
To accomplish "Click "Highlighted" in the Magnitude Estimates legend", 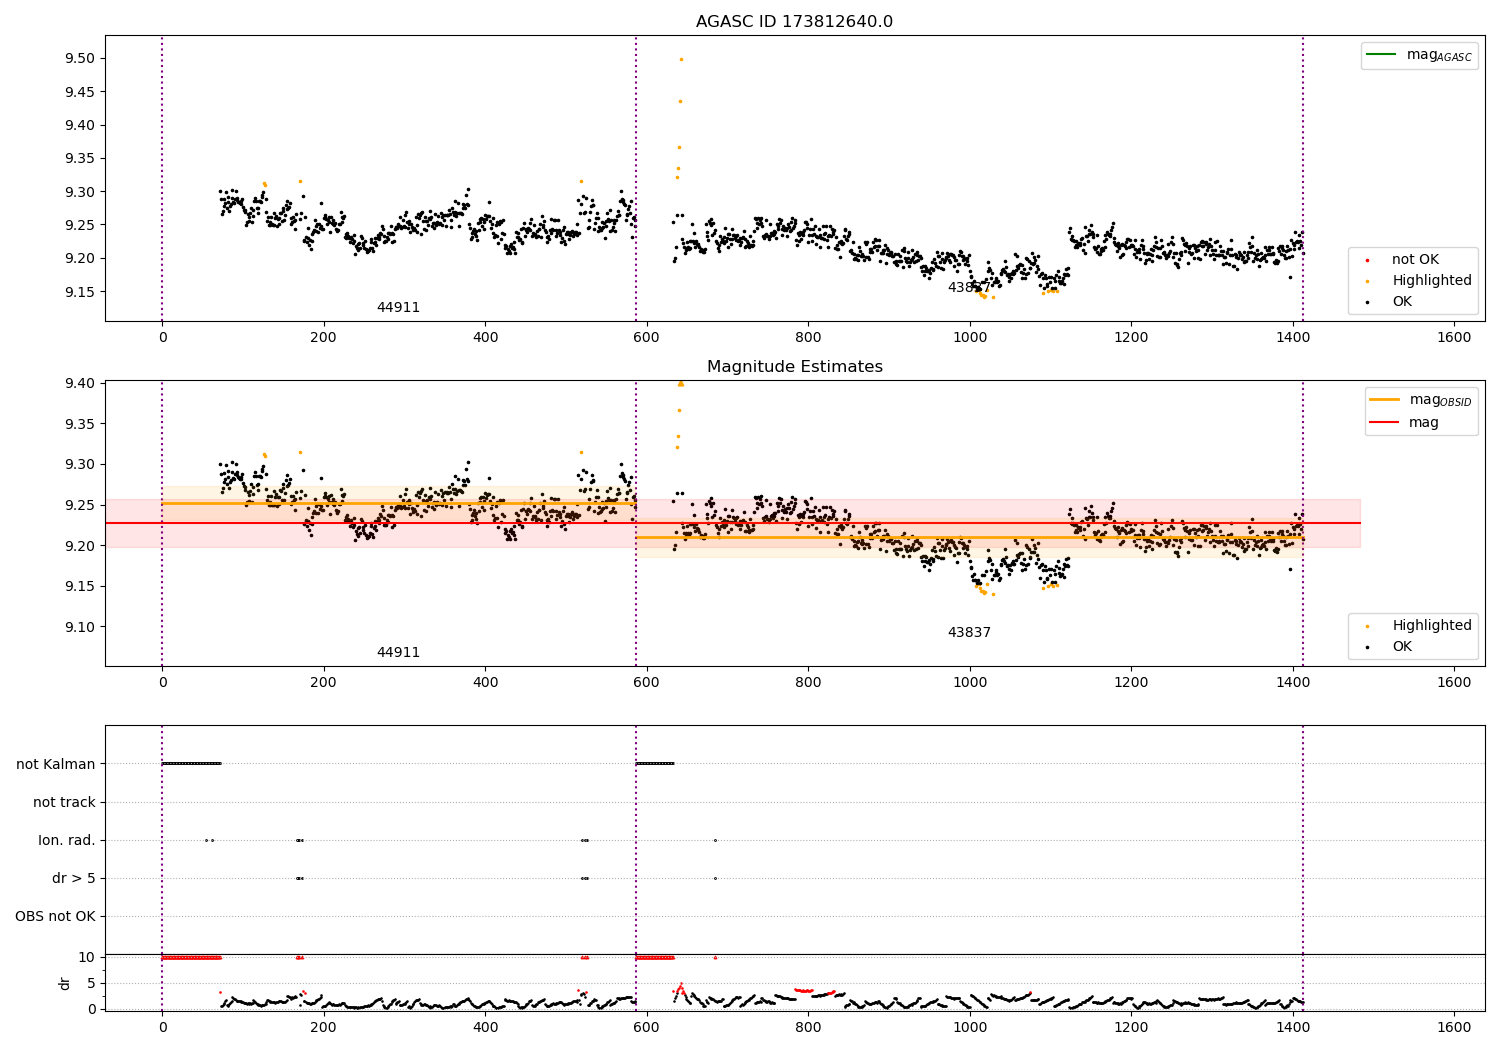I will [x=1432, y=626].
